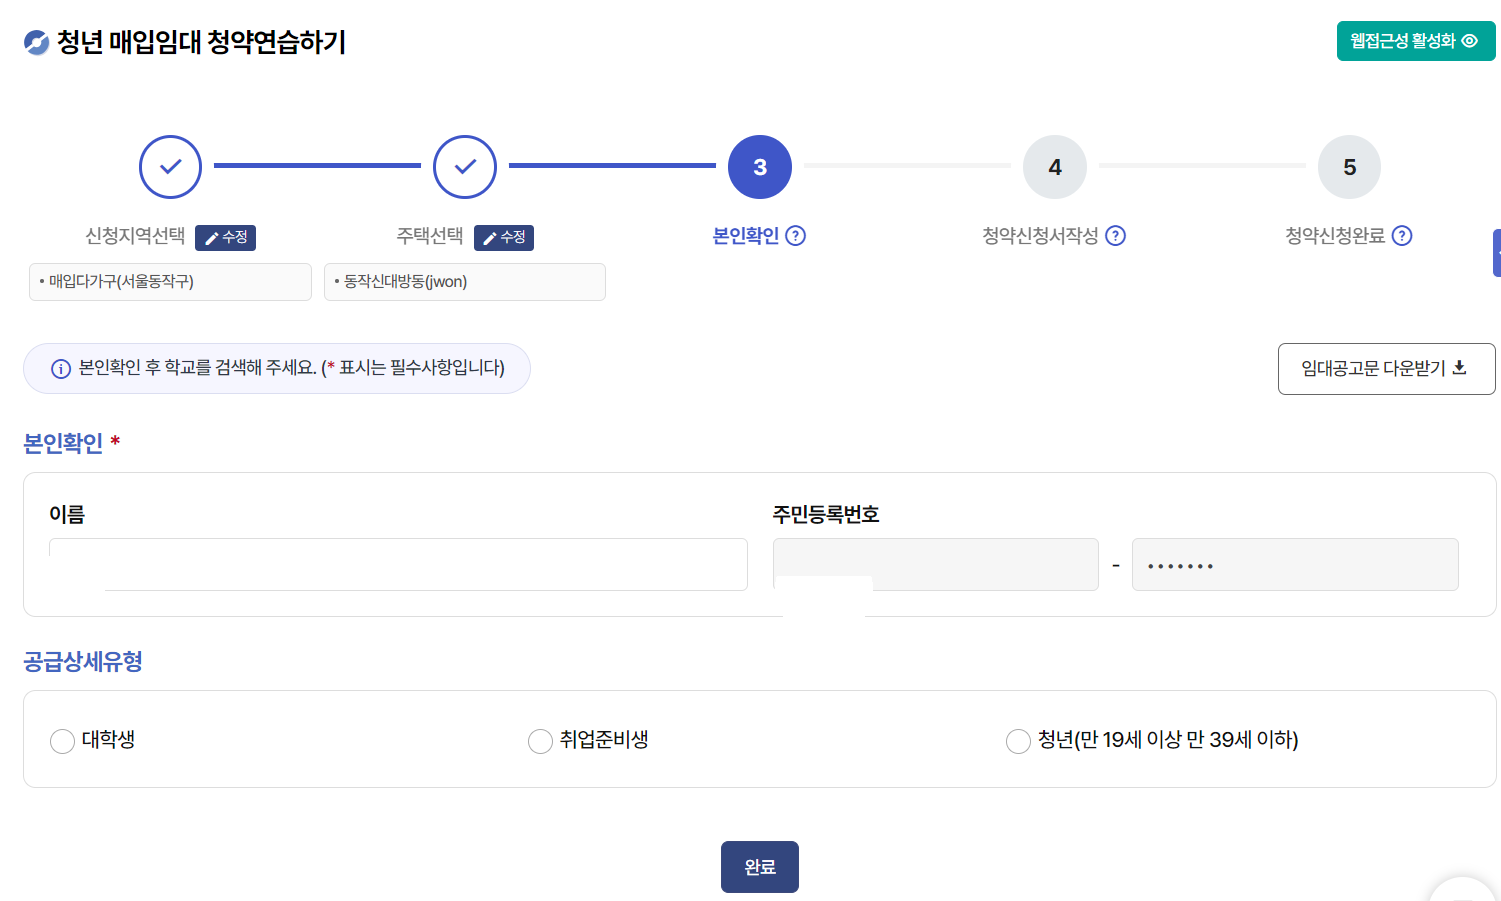Click the completed checkmark for step 신청지역선택
This screenshot has width=1501, height=901.
pyautogui.click(x=170, y=167)
